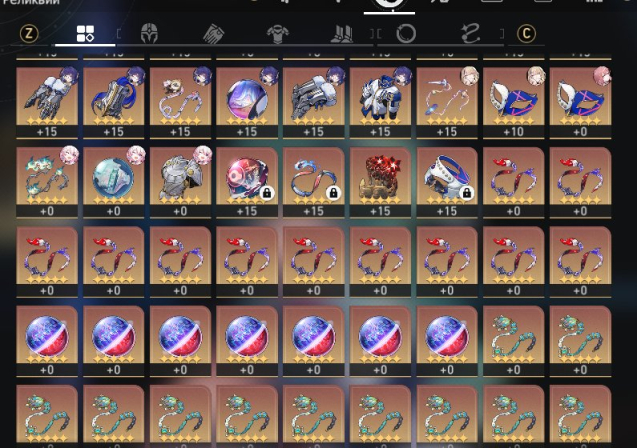This screenshot has height=448, width=637.
Task: Select the teal ghost-flame rope with pink-haired avatar
Action: (47, 182)
